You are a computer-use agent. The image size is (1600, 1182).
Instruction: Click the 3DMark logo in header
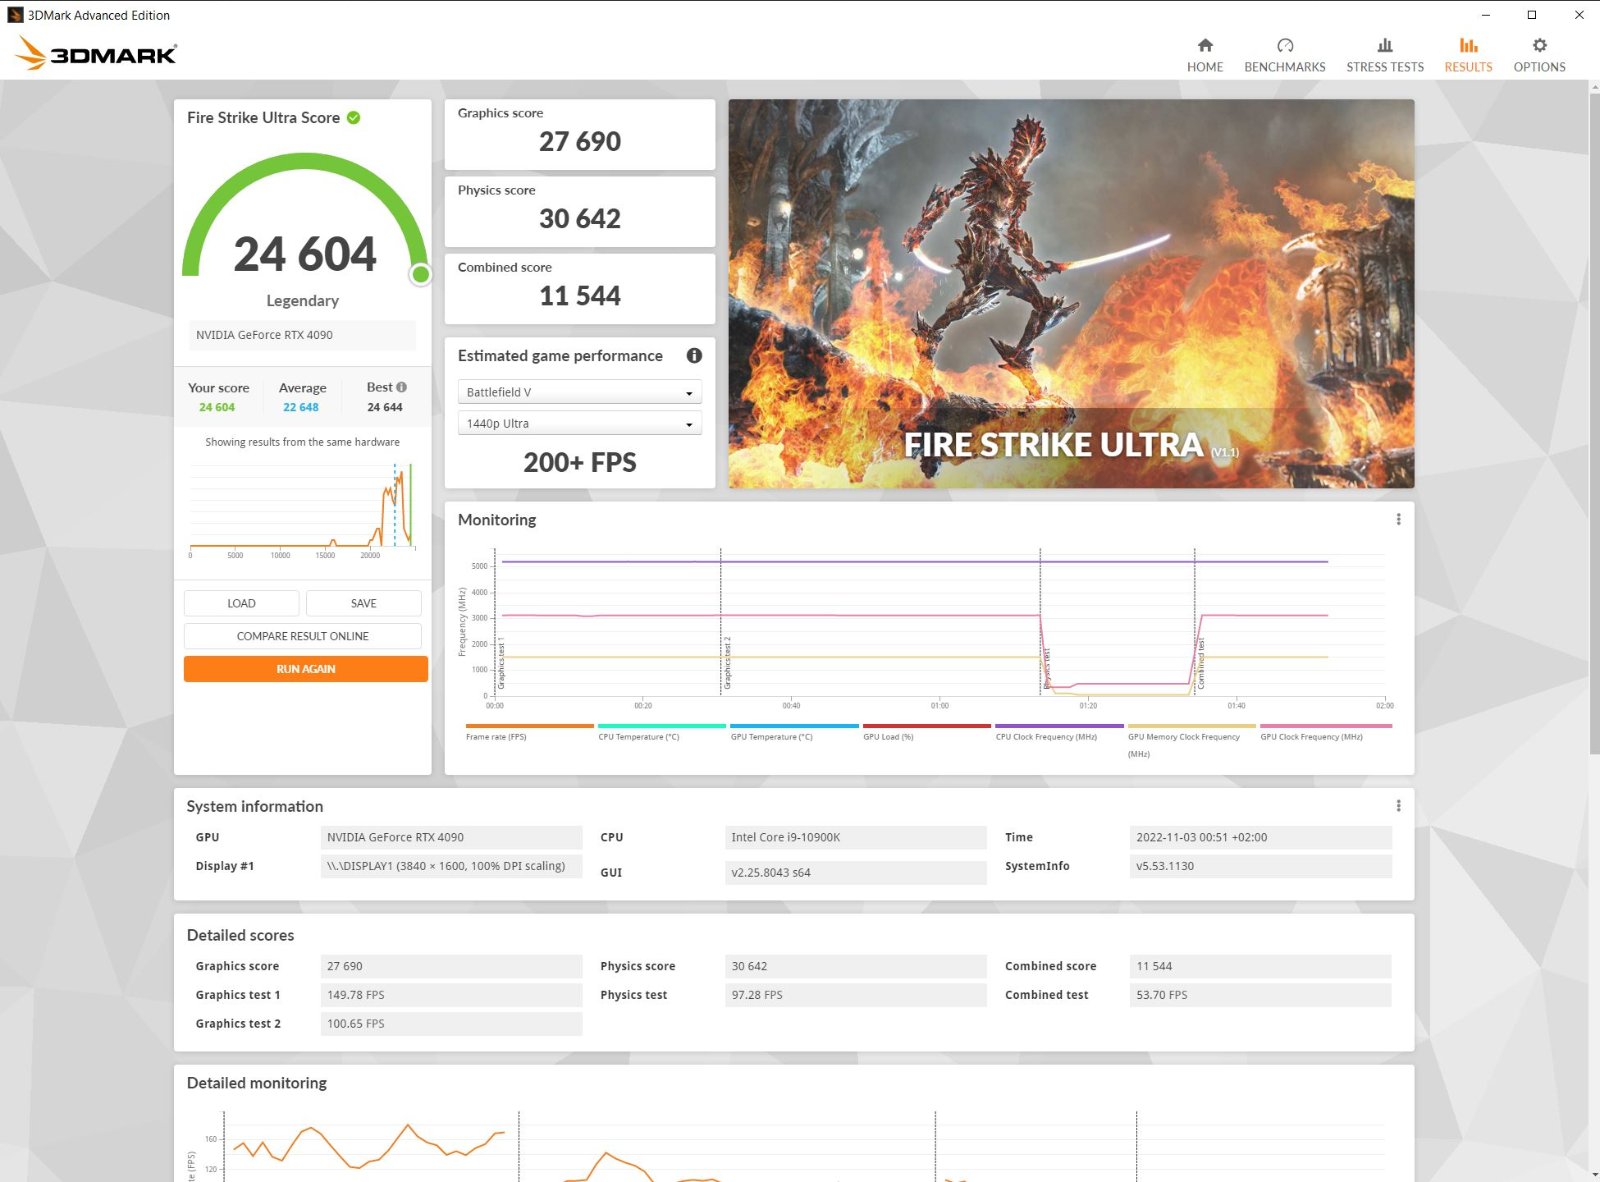97,53
